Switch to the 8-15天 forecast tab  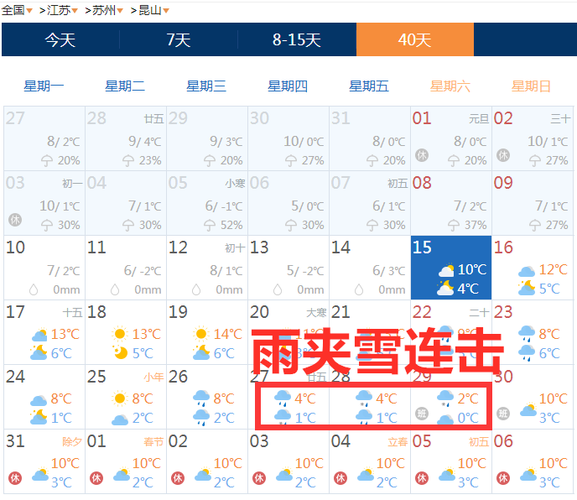[297, 40]
